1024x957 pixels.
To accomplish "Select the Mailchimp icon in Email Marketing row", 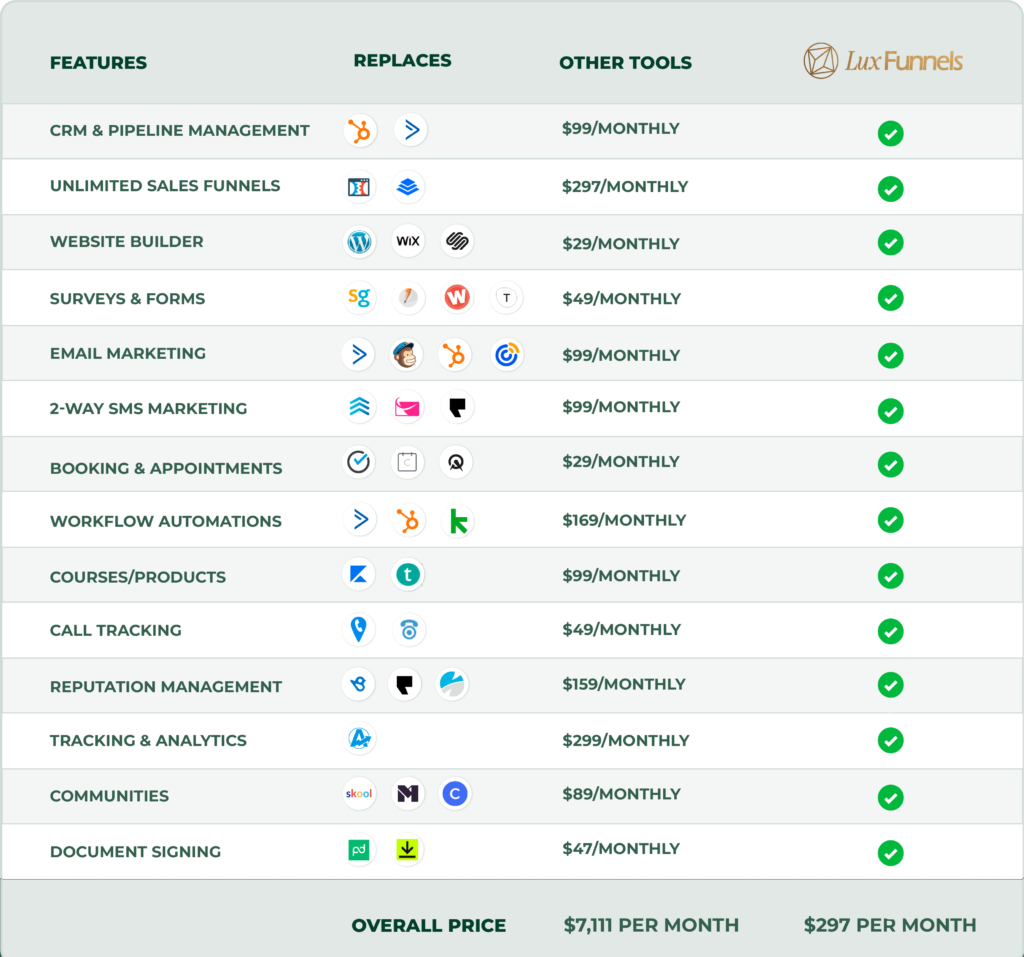I will 407,354.
